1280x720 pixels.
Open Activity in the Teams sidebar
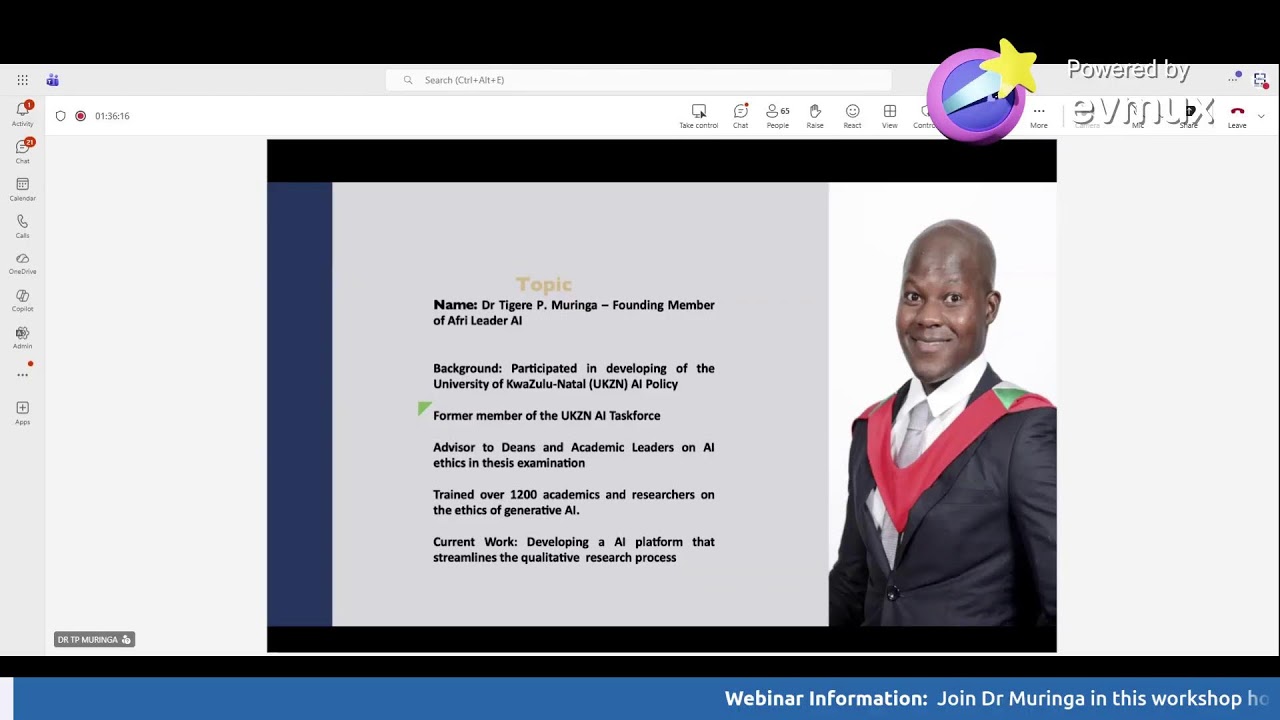pos(22,114)
